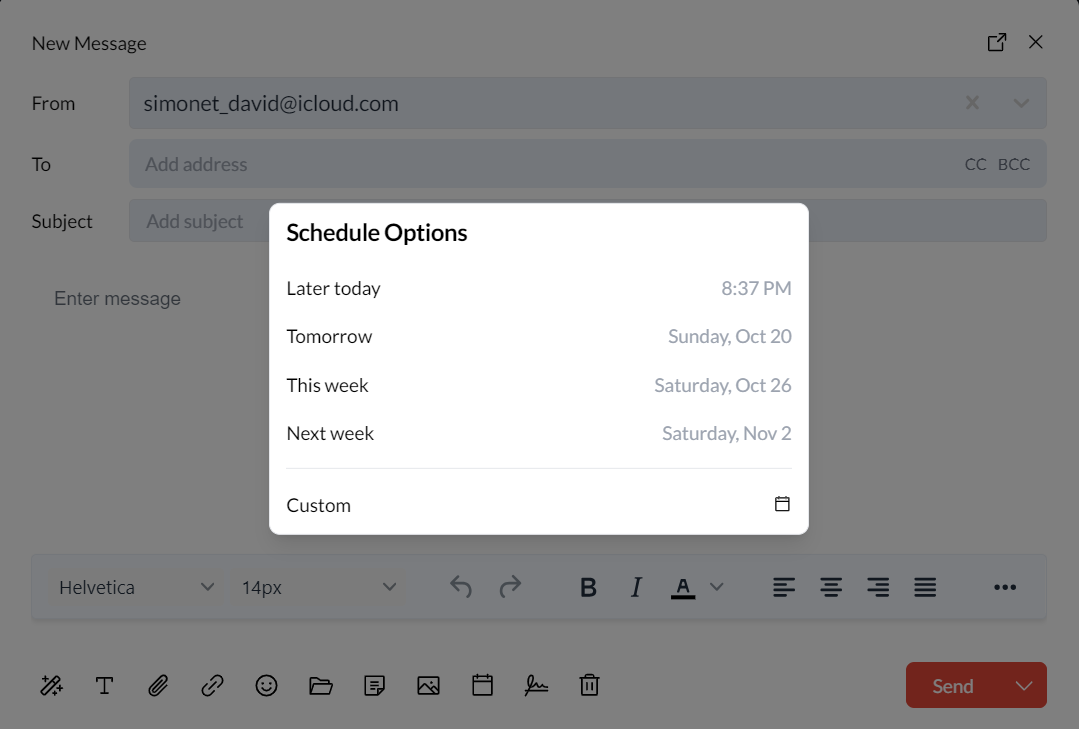Toggle bold formatting
The width and height of the screenshot is (1079, 729).
pyautogui.click(x=588, y=588)
